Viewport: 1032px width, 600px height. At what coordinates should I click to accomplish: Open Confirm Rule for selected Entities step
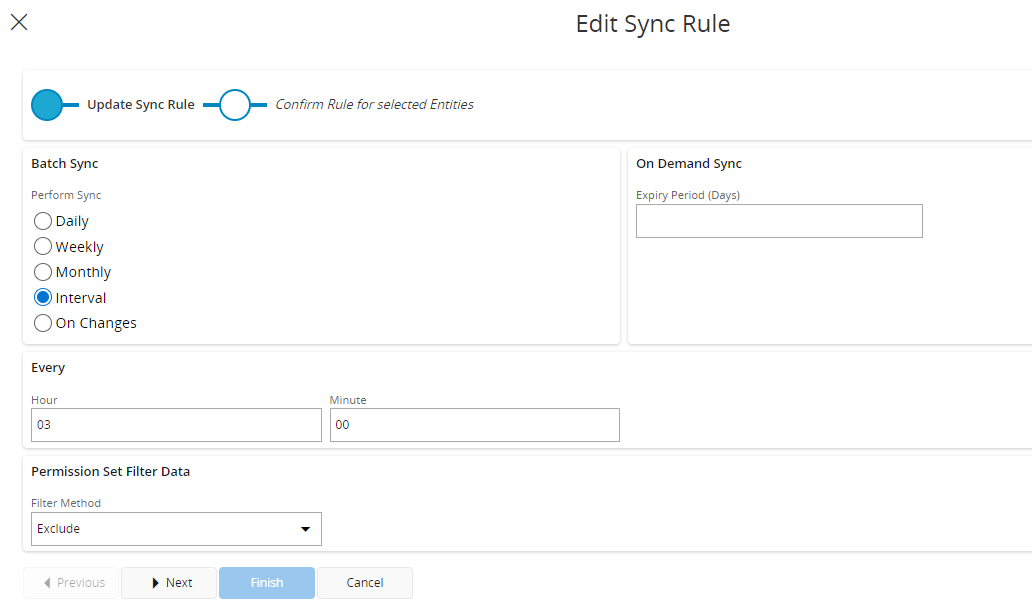coord(374,105)
